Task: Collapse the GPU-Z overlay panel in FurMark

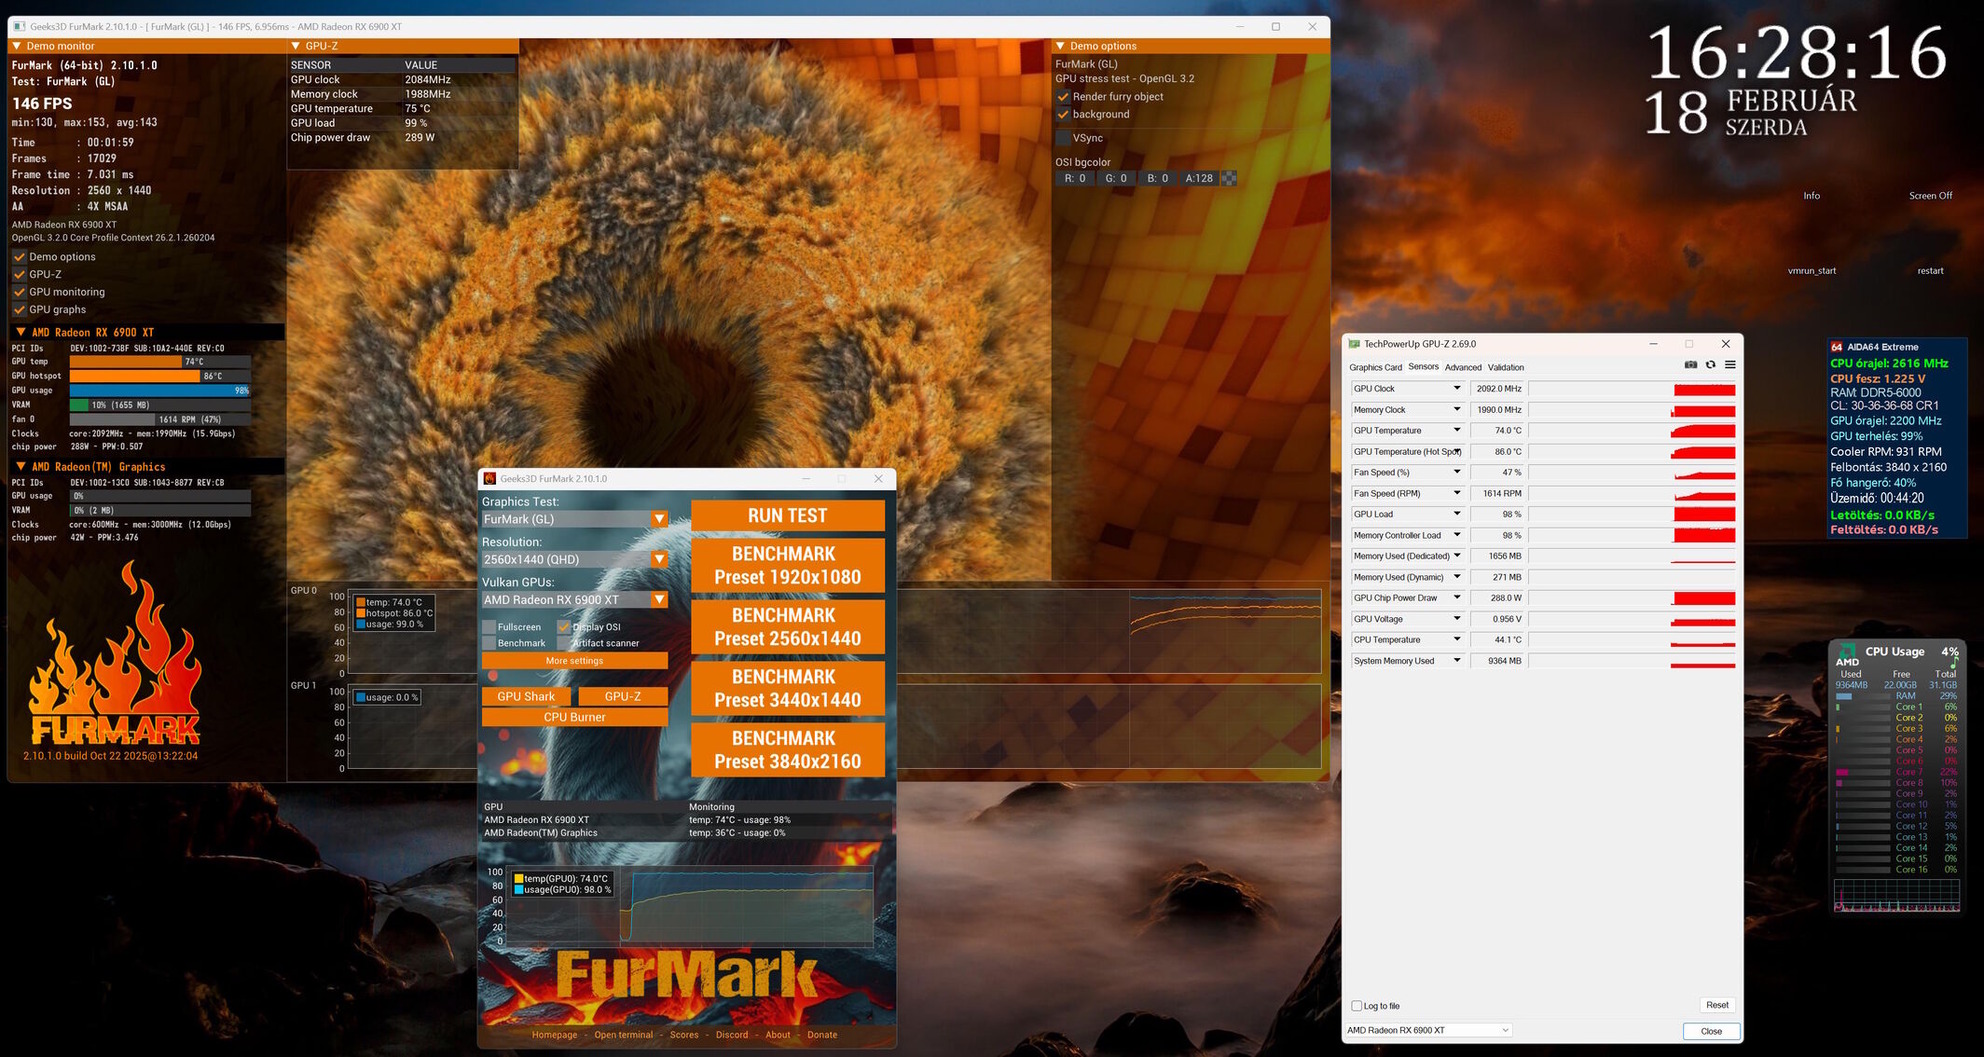Action: (296, 46)
